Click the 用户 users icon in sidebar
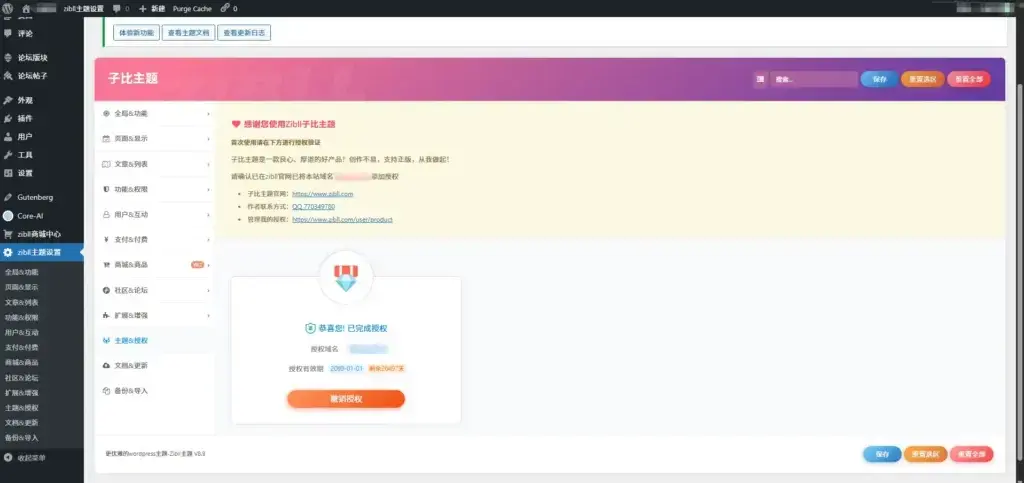This screenshot has height=483, width=1024. 8,137
